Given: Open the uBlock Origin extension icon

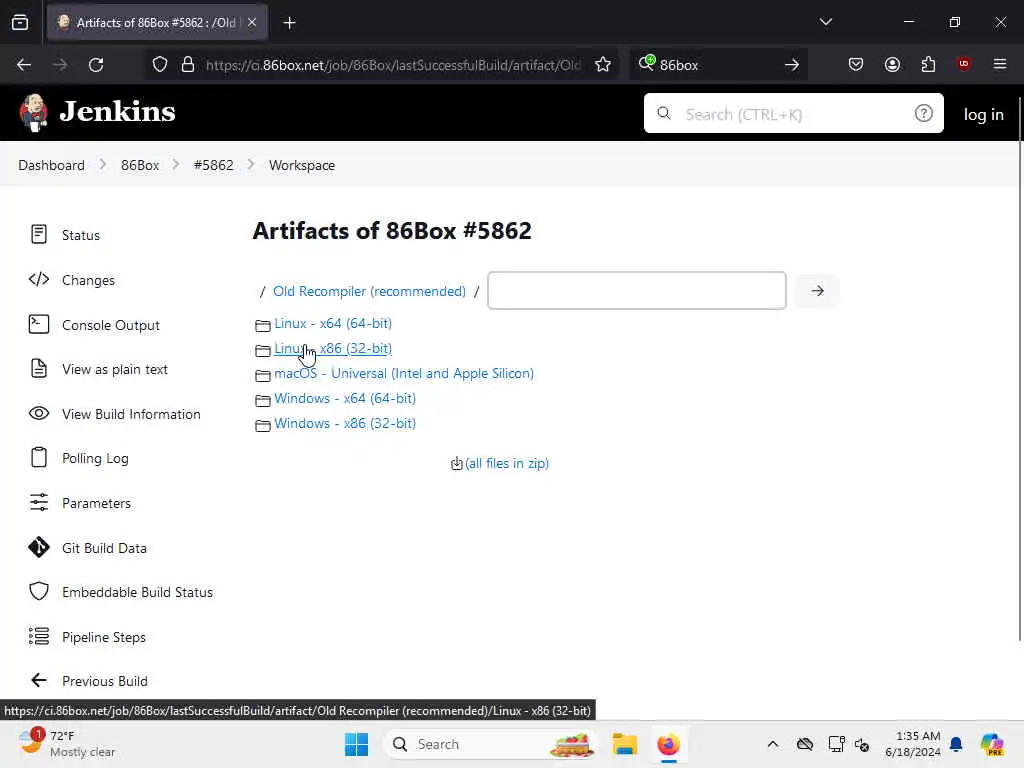Looking at the screenshot, I should click(964, 64).
